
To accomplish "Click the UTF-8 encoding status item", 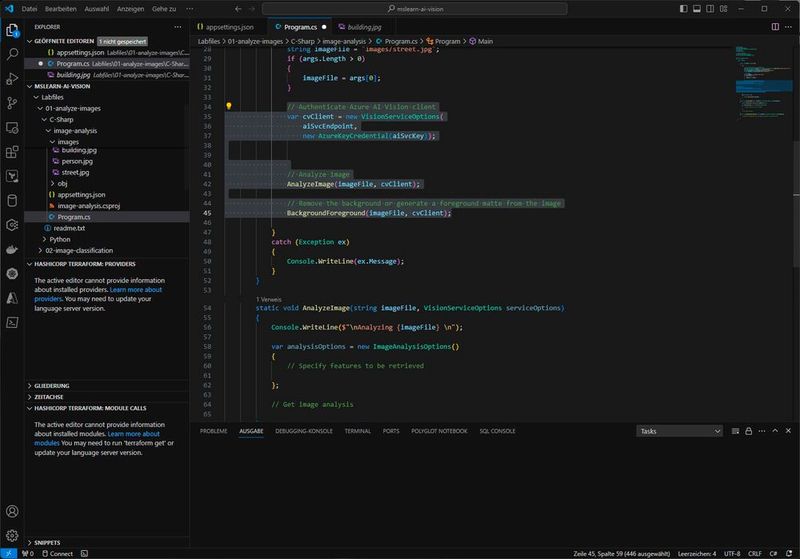I will pos(732,553).
